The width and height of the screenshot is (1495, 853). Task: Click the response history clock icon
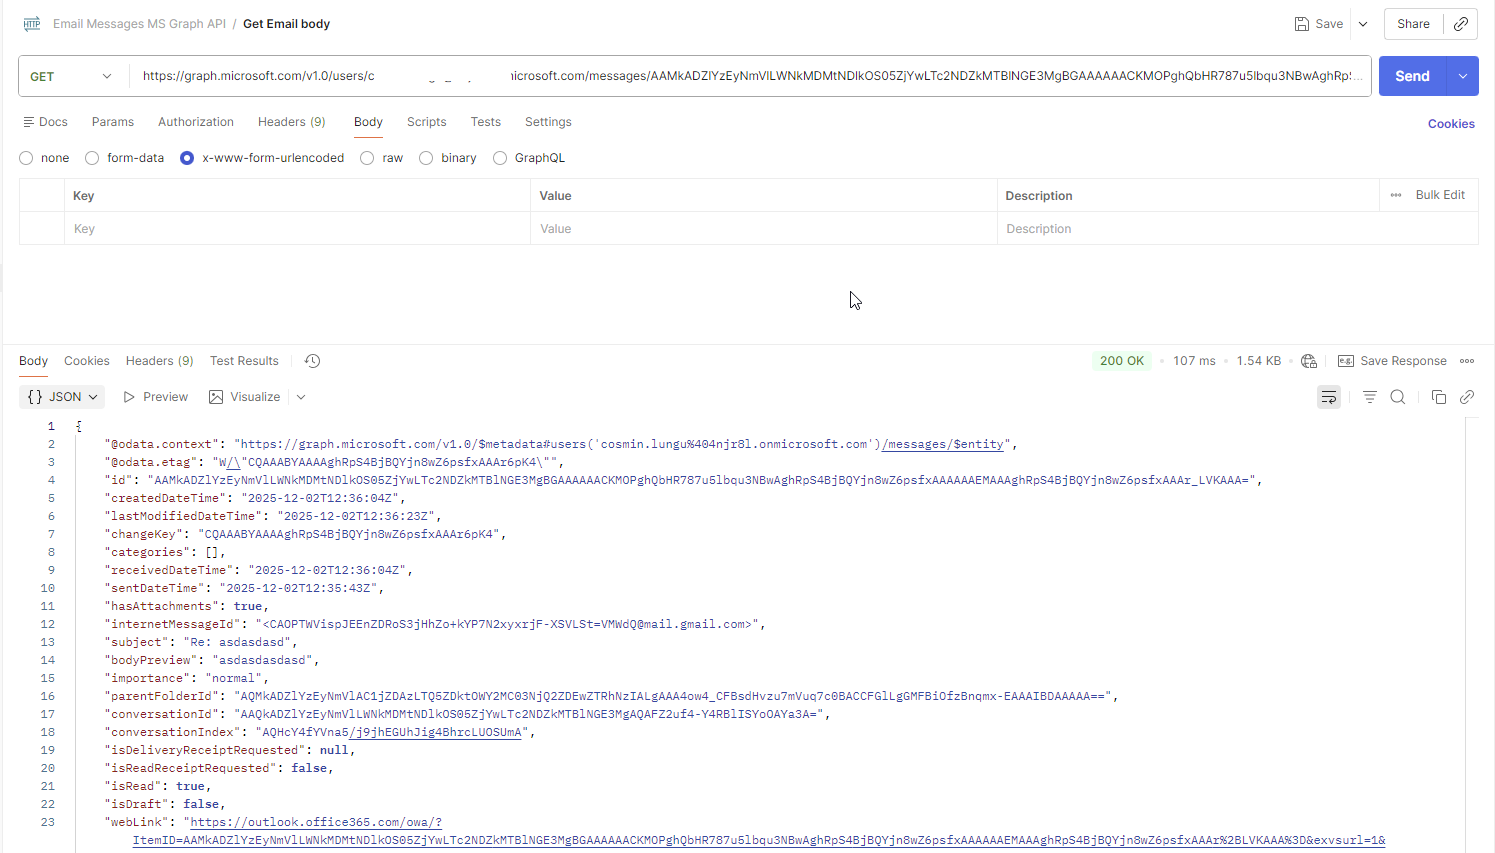tap(312, 361)
